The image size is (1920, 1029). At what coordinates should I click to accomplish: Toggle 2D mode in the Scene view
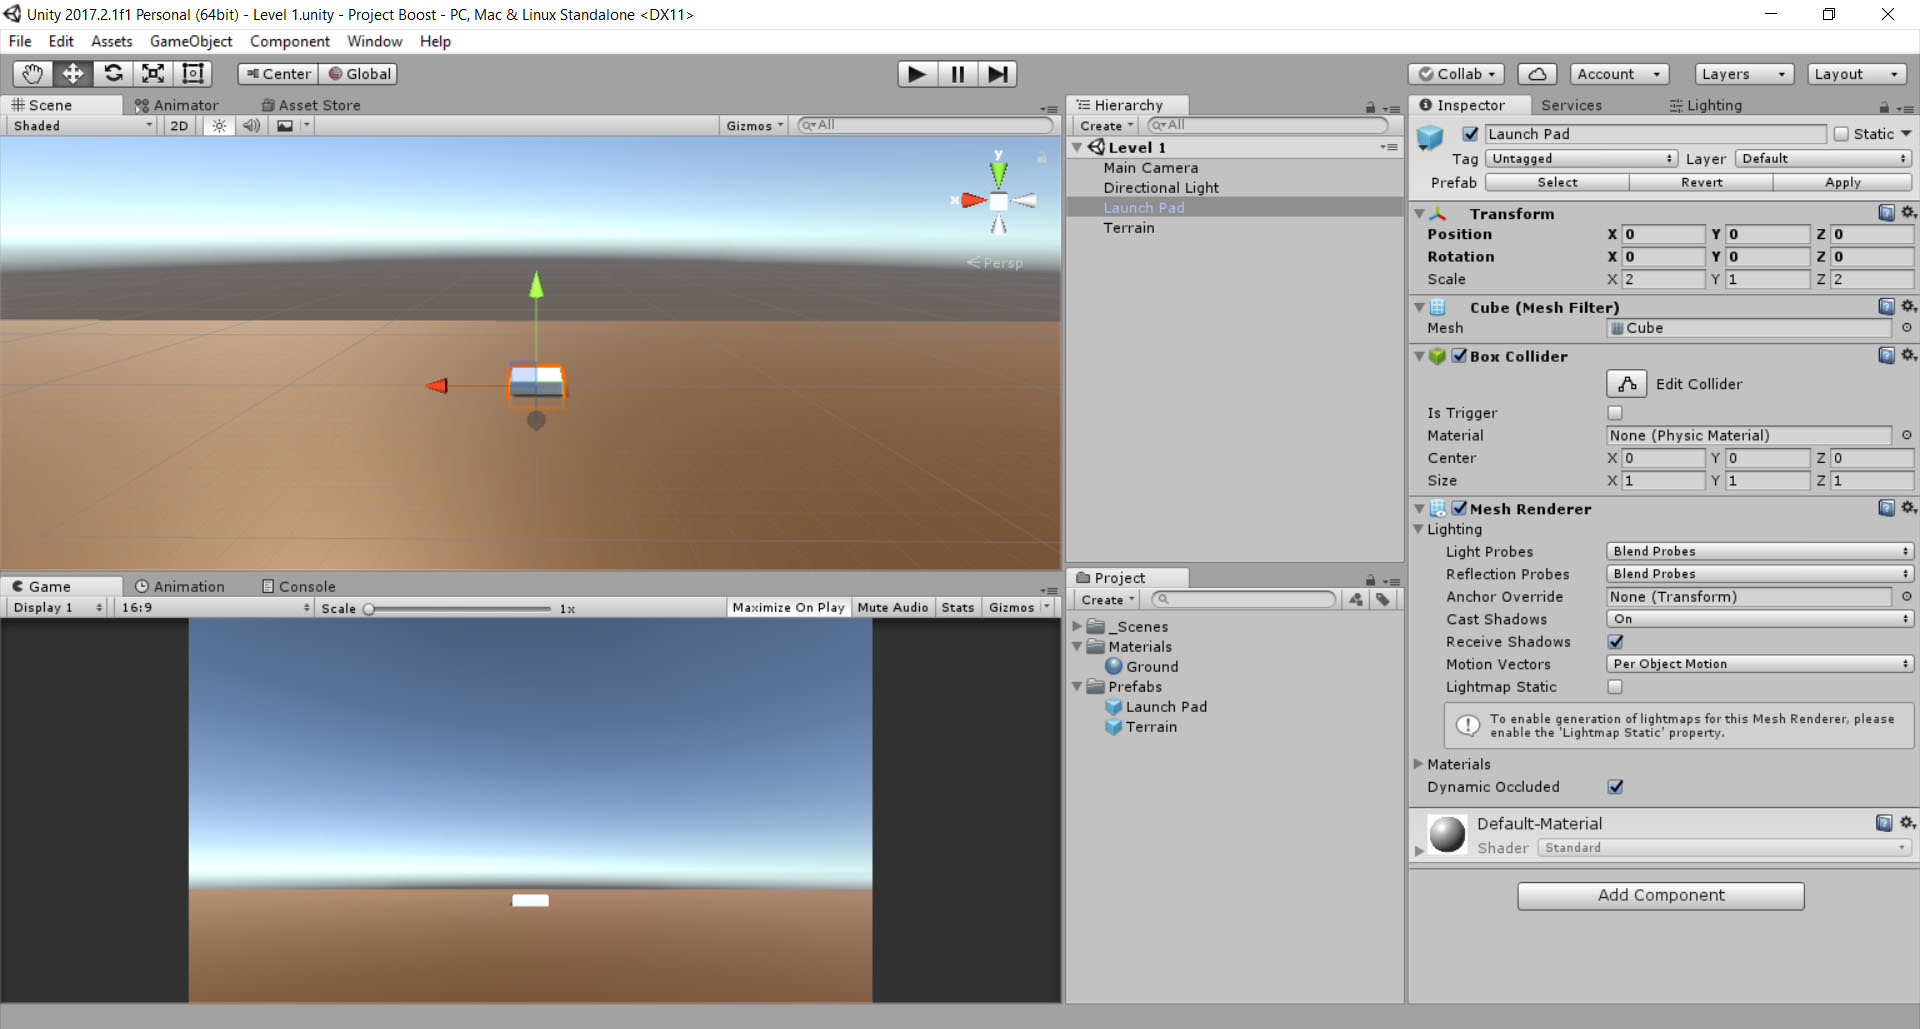[178, 125]
